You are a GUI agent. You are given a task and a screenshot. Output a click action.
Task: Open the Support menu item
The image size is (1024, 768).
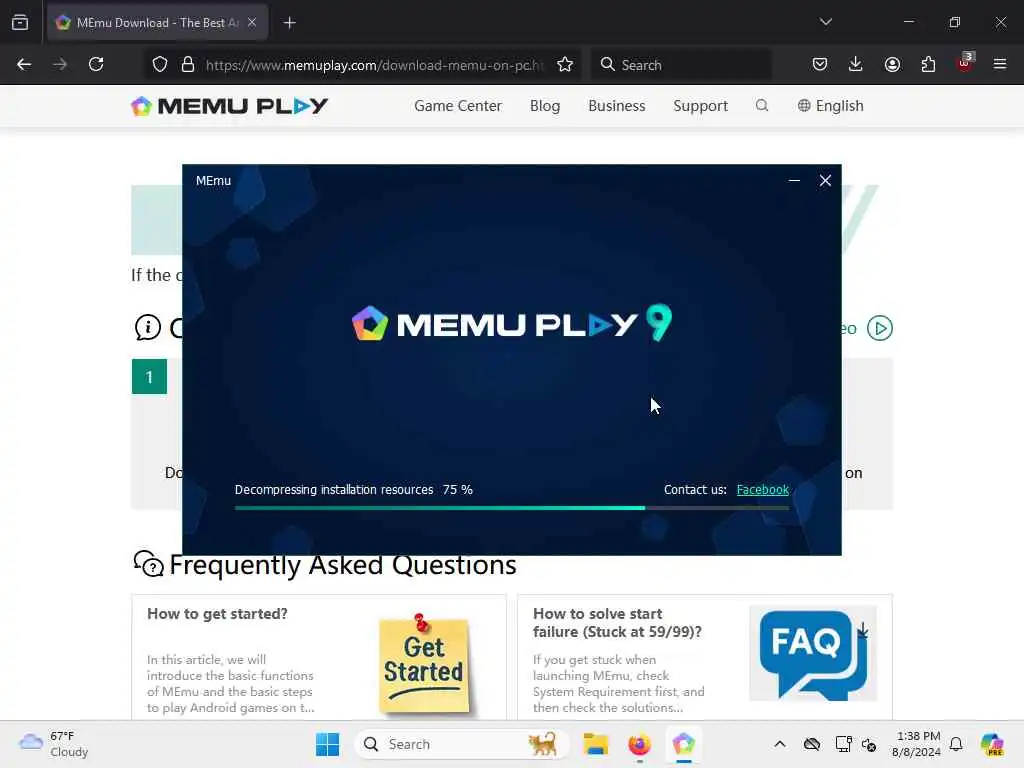pyautogui.click(x=700, y=106)
